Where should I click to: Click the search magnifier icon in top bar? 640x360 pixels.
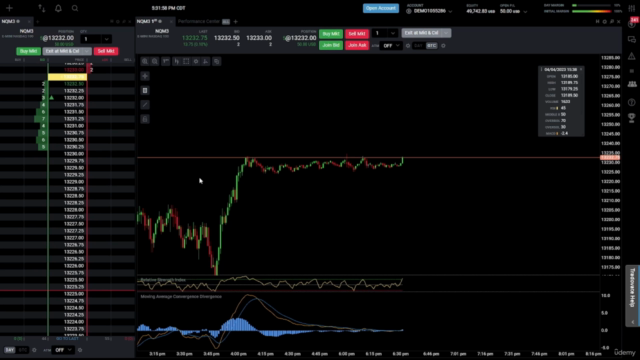(75, 8)
